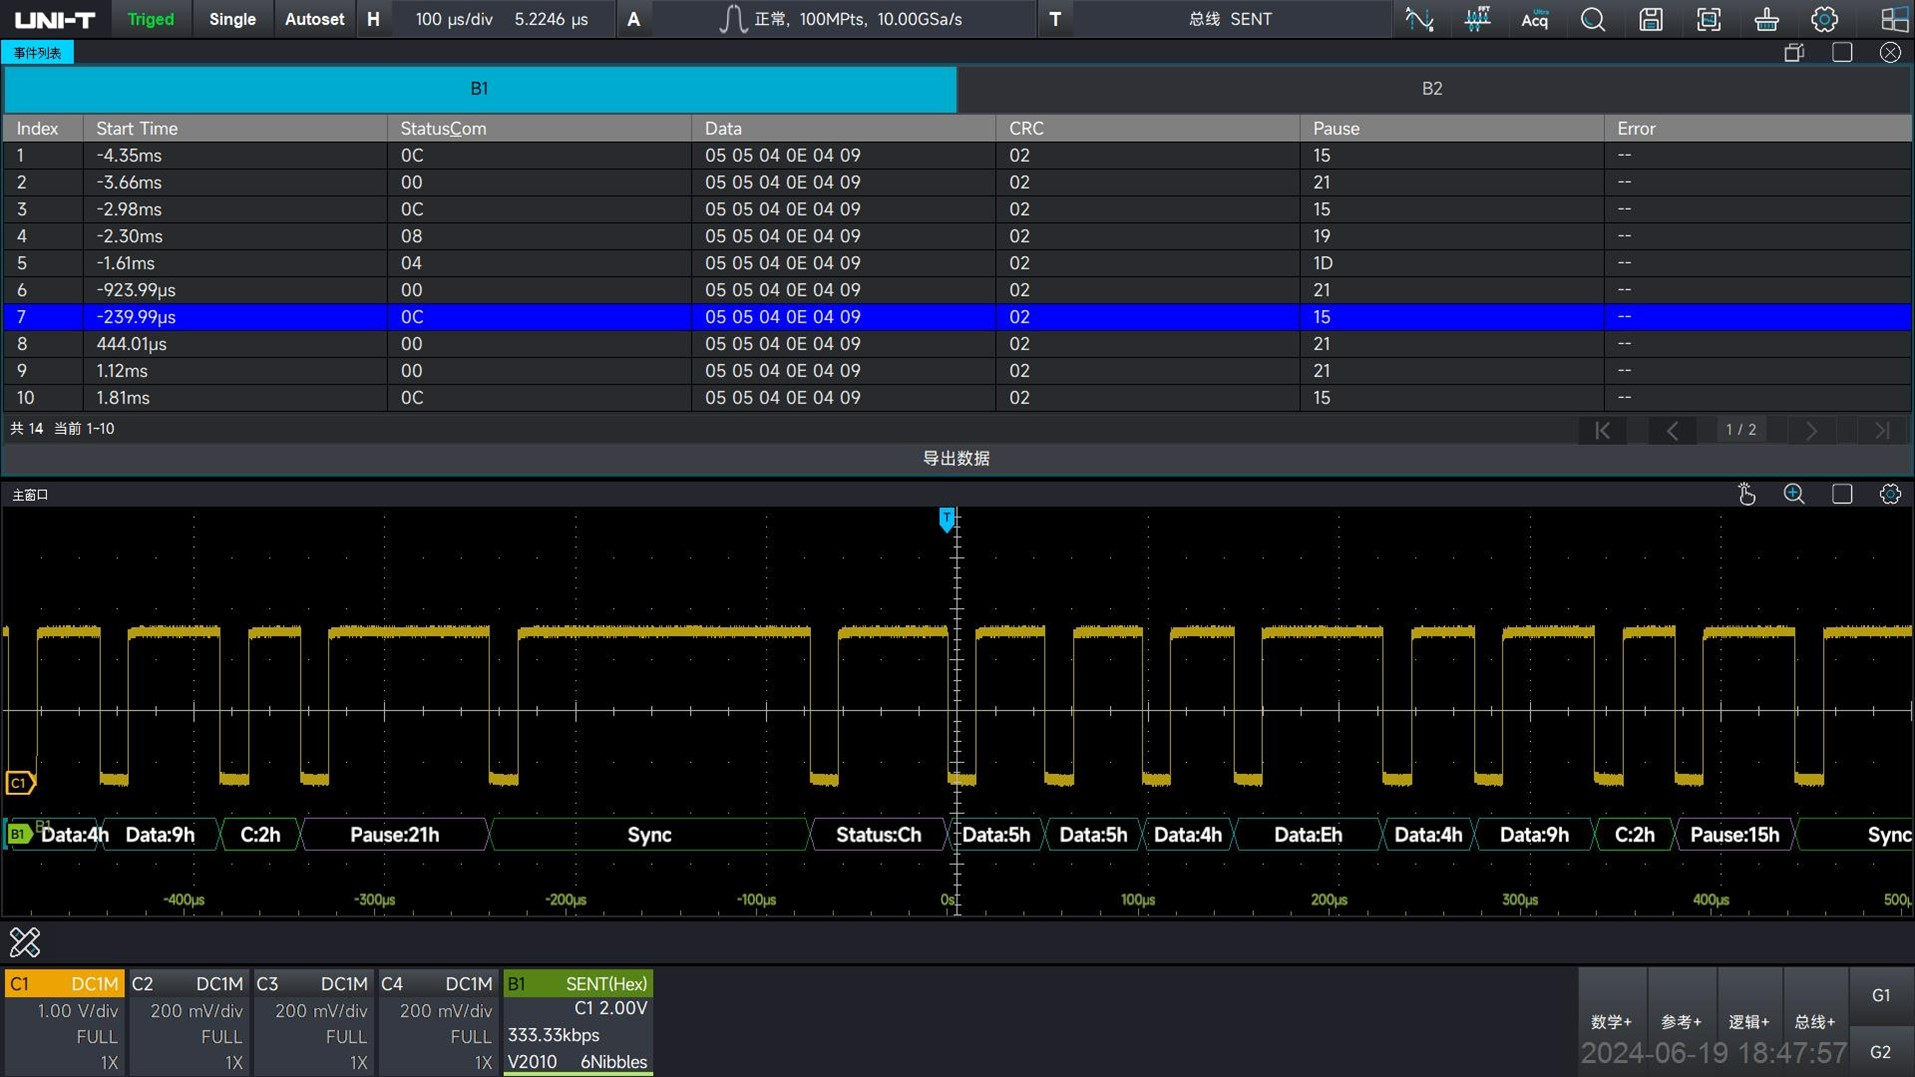Add a reference waveform with 参考+

(x=1681, y=1022)
